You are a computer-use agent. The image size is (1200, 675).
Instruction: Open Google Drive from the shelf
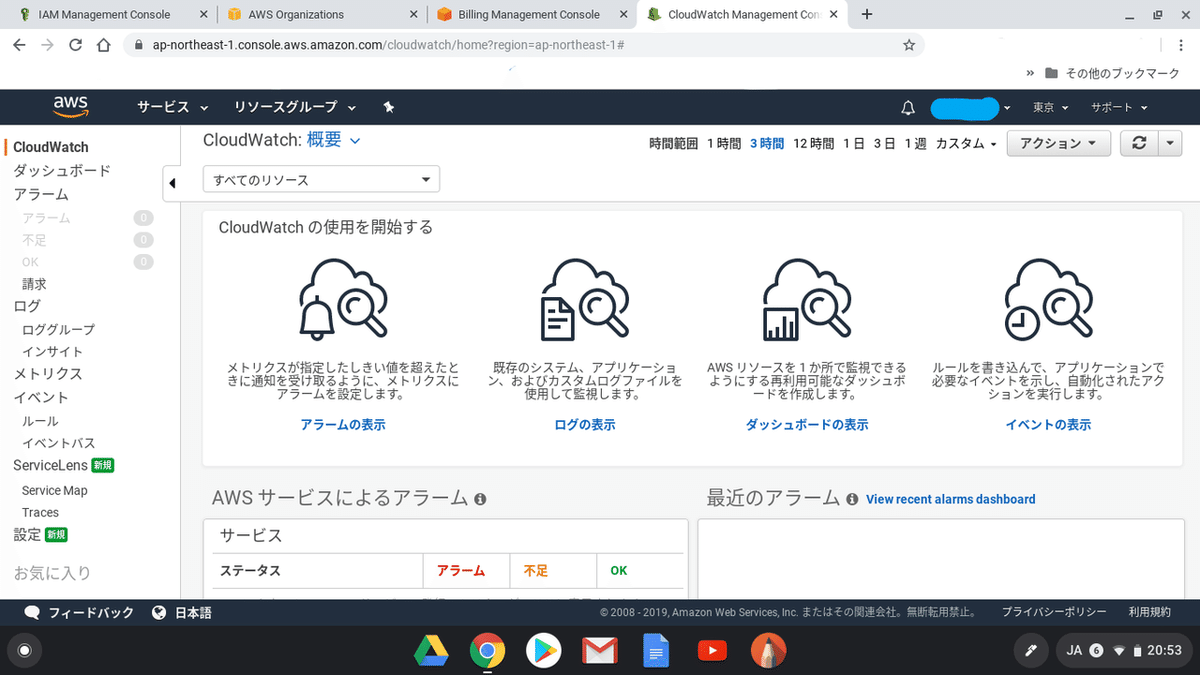tap(430, 652)
